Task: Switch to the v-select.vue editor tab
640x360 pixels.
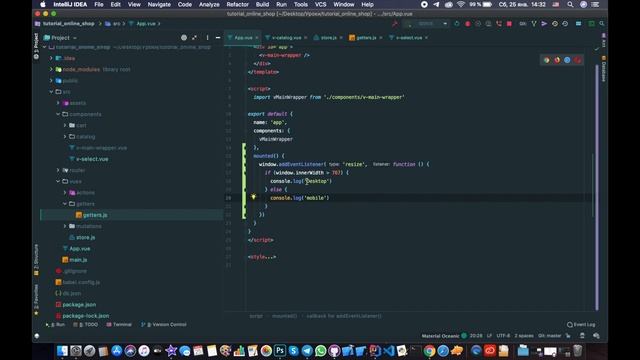Action: 409,38
